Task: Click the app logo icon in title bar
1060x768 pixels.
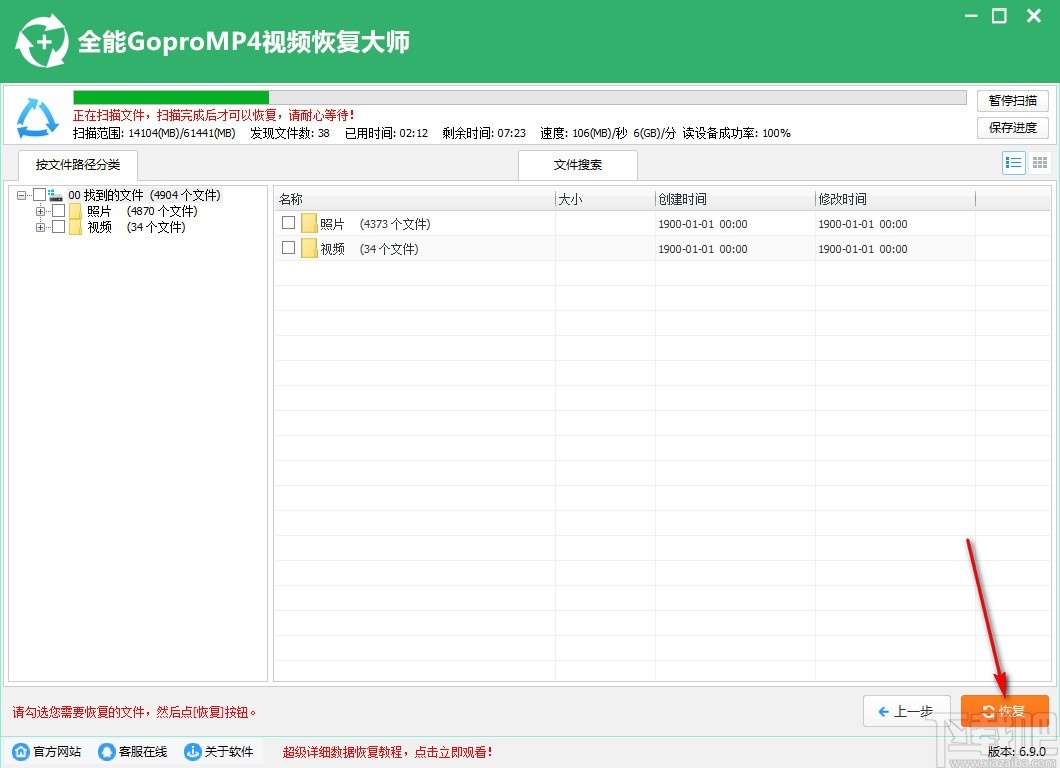Action: pyautogui.click(x=42, y=42)
